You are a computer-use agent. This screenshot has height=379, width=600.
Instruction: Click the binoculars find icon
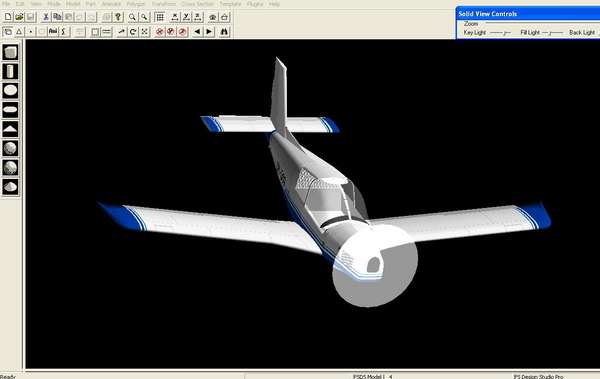pos(224,32)
